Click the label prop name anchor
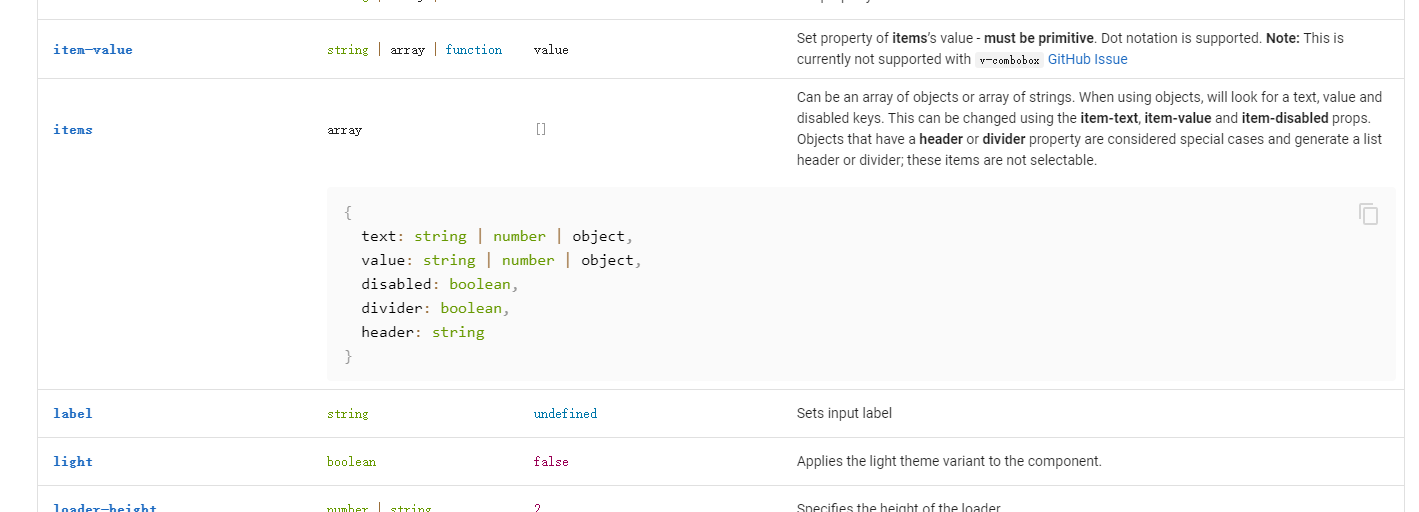Screen dimensions: 1419x512 73,414
